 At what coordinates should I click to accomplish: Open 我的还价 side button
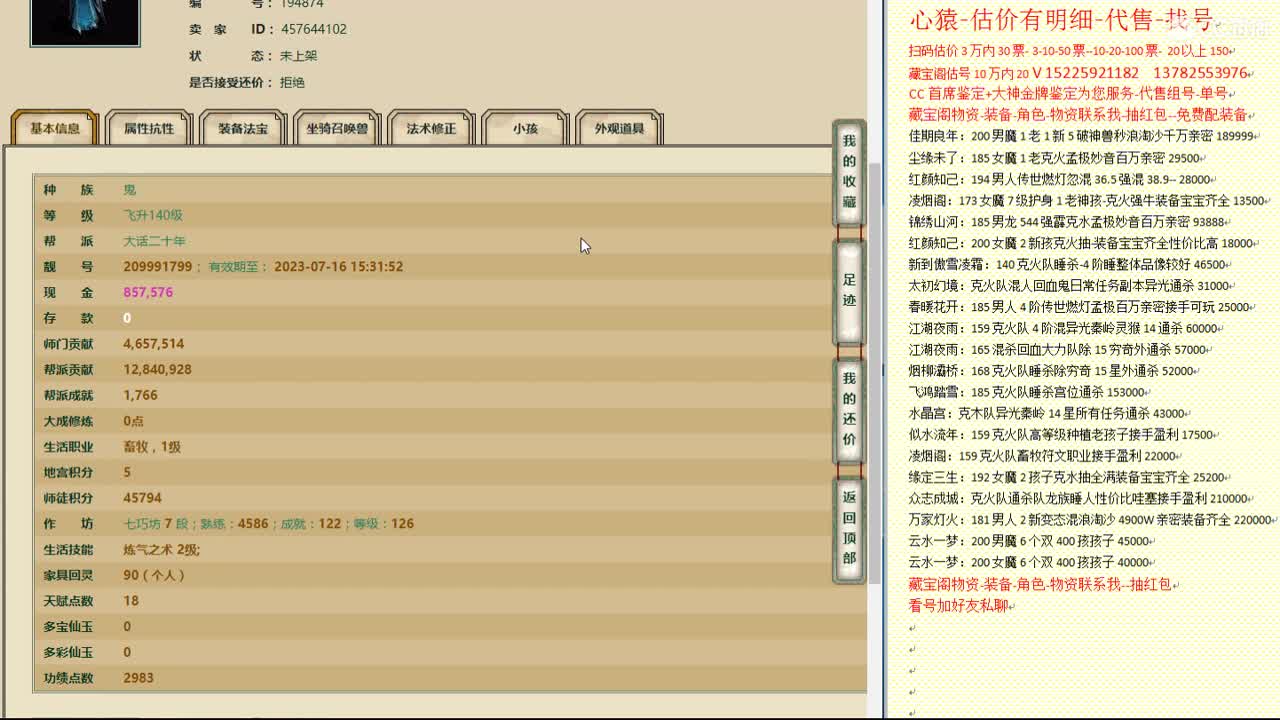pyautogui.click(x=849, y=409)
